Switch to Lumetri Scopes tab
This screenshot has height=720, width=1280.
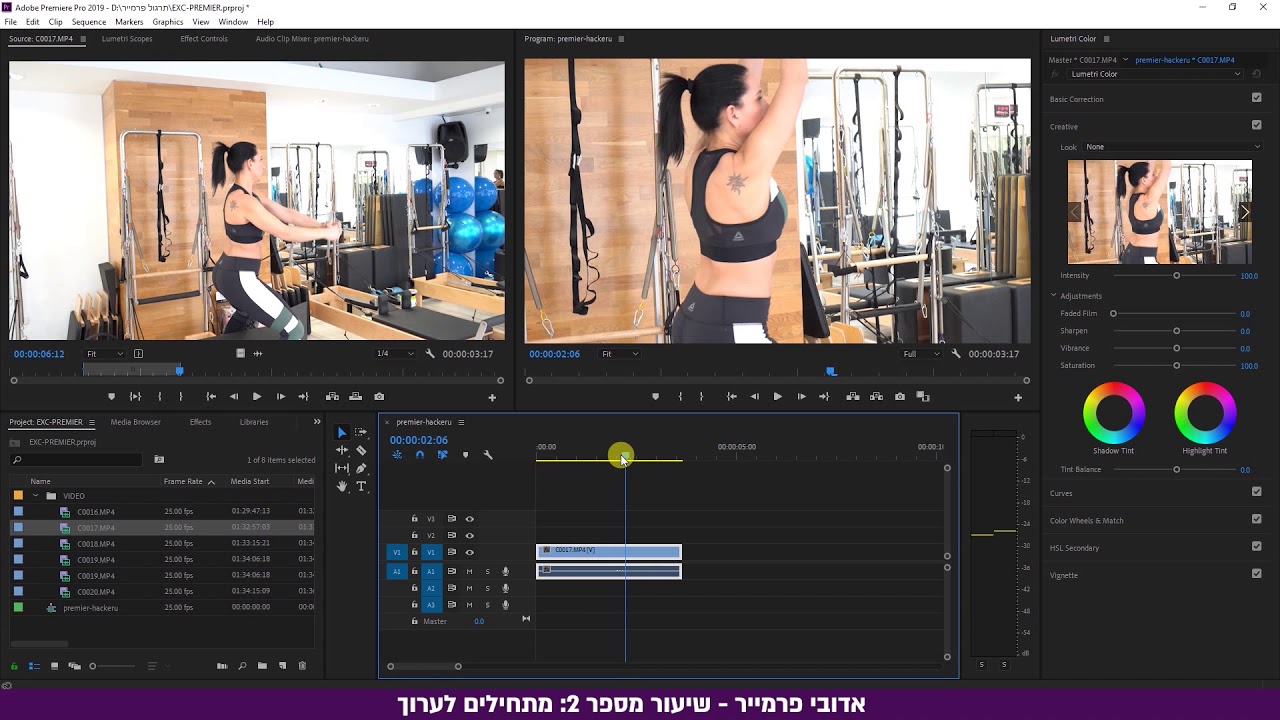tap(127, 39)
